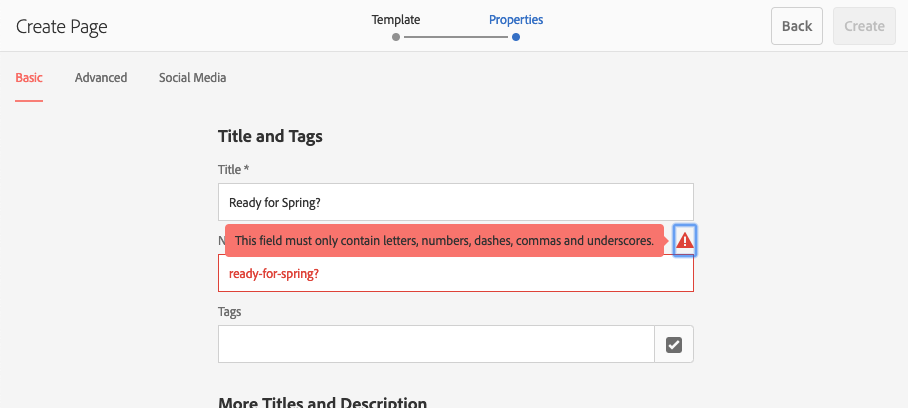Click the "Create Page" heading

pyautogui.click(x=62, y=26)
